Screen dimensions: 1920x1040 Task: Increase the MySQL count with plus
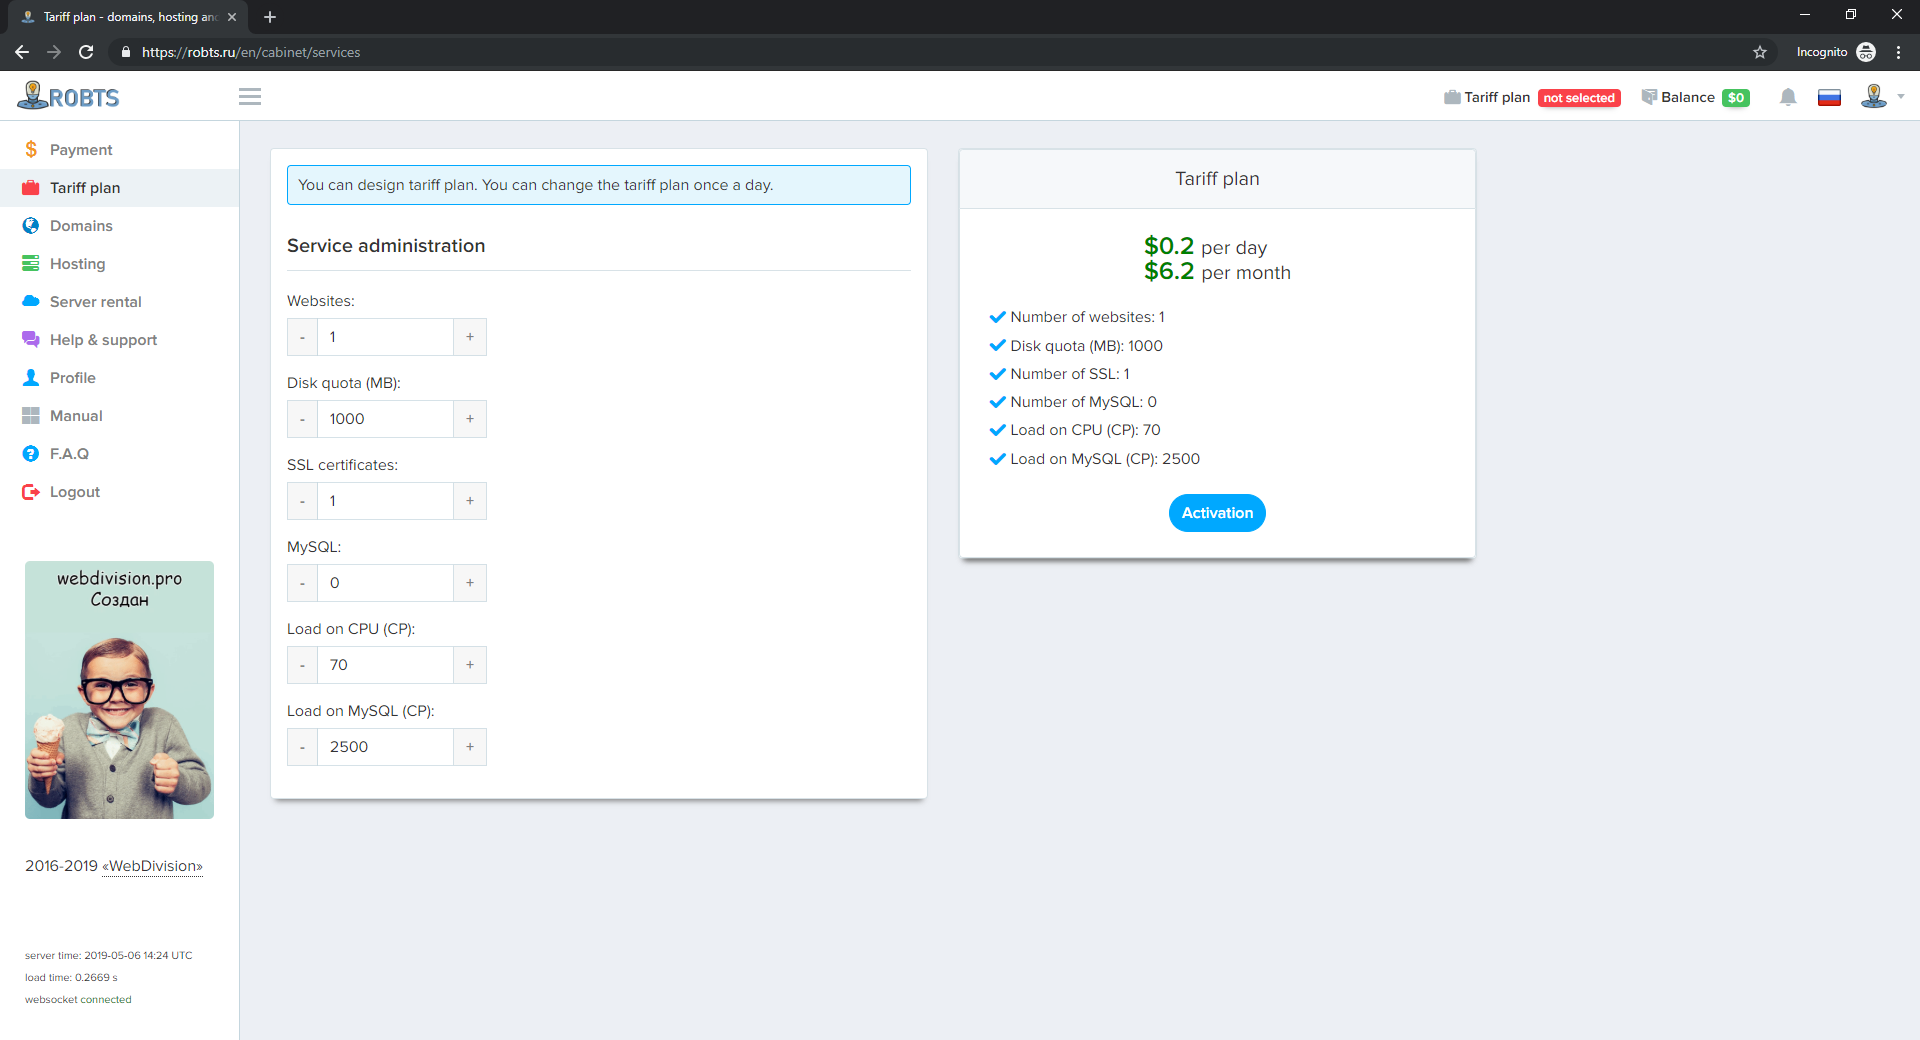pos(470,583)
